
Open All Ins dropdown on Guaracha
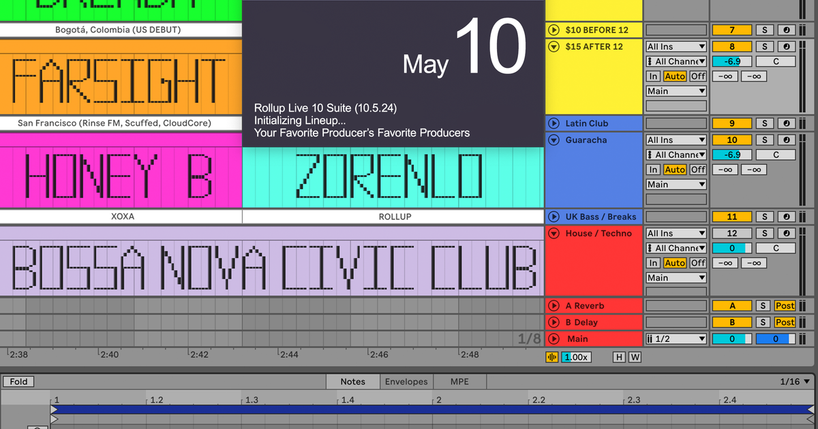[x=676, y=140]
